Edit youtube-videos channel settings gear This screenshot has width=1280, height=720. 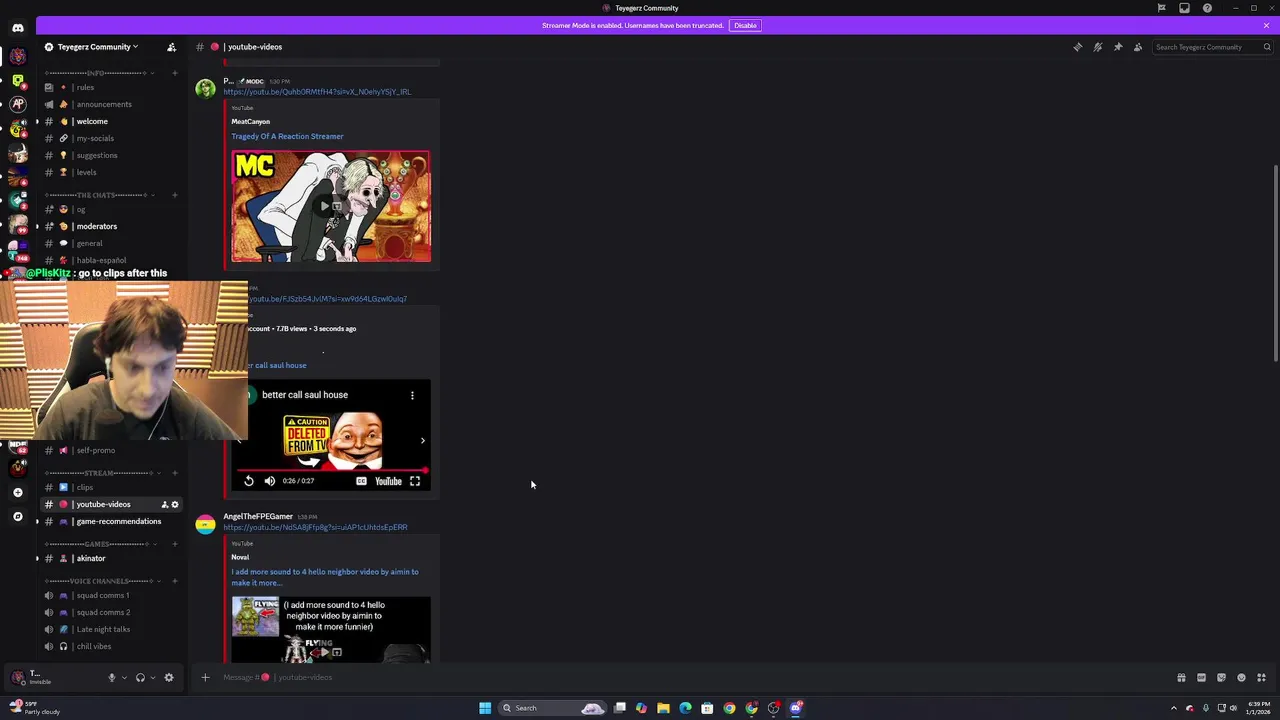click(175, 504)
